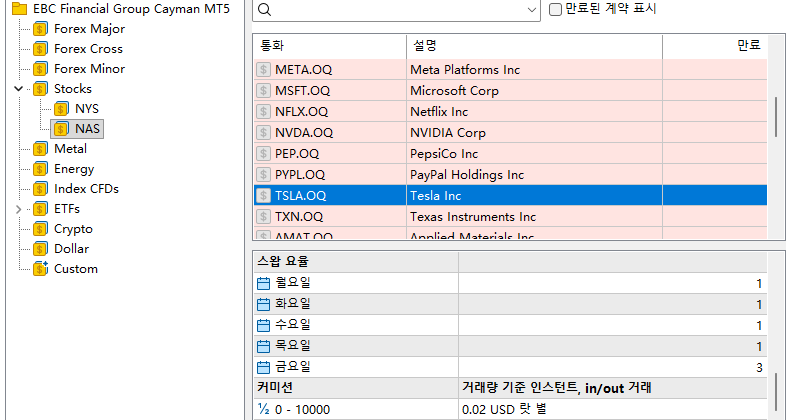Select the Crypto group label

[x=73, y=229]
